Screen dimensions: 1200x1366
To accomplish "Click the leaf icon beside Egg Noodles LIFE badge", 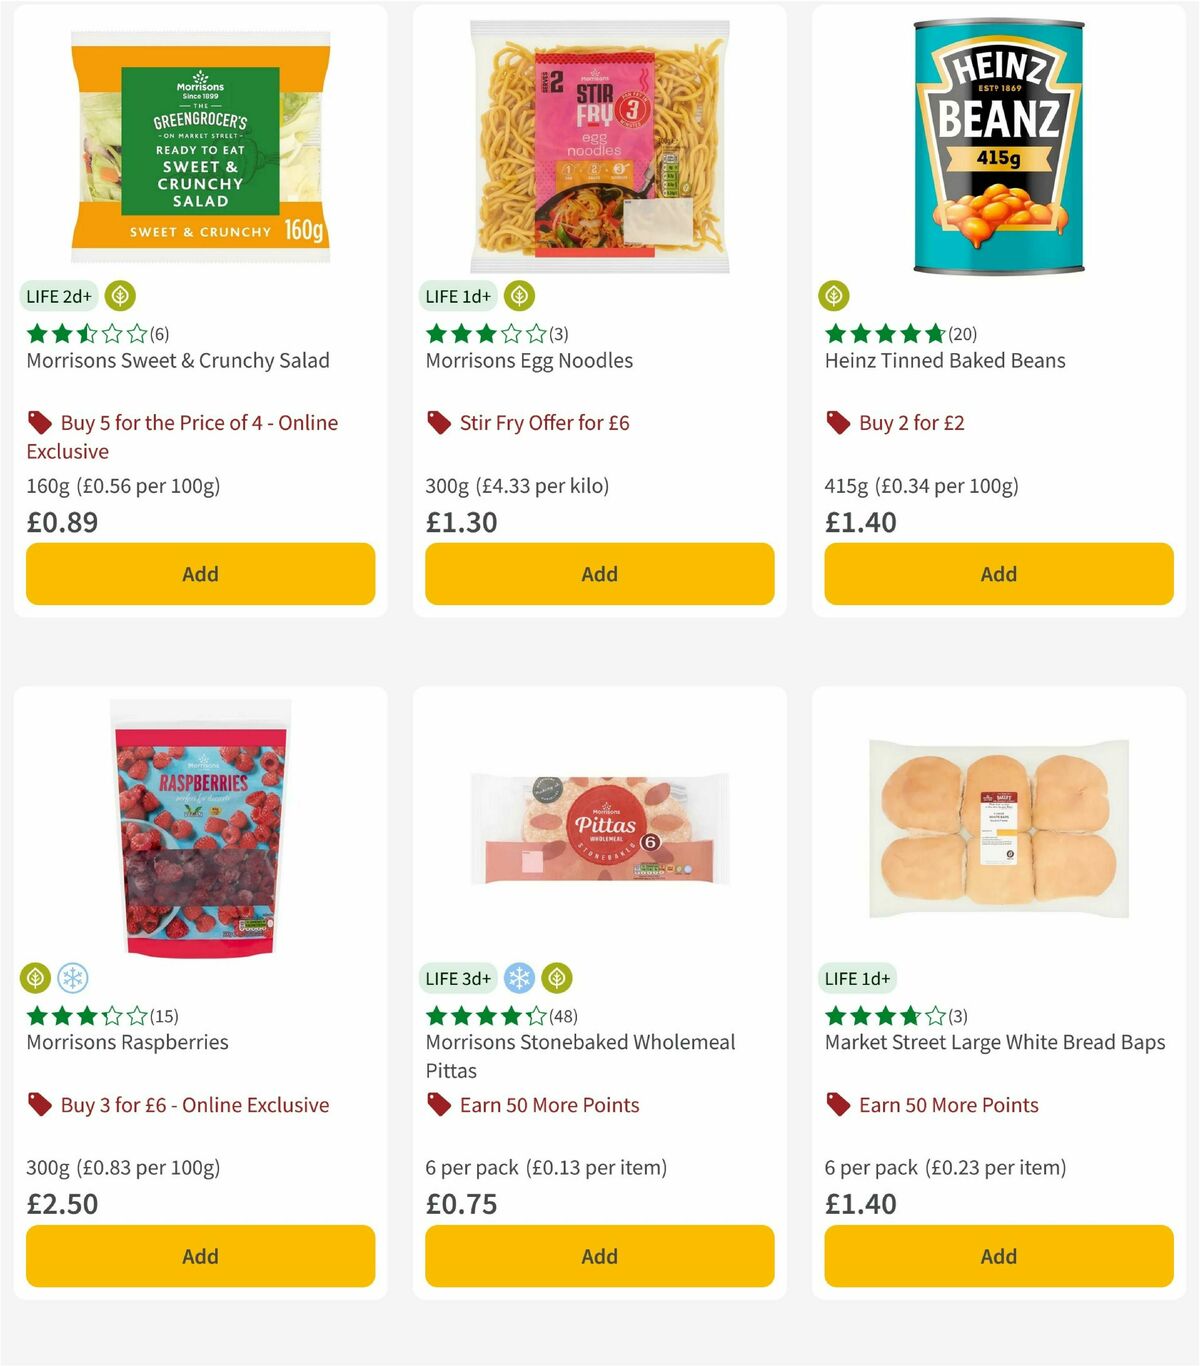I will pos(519,296).
